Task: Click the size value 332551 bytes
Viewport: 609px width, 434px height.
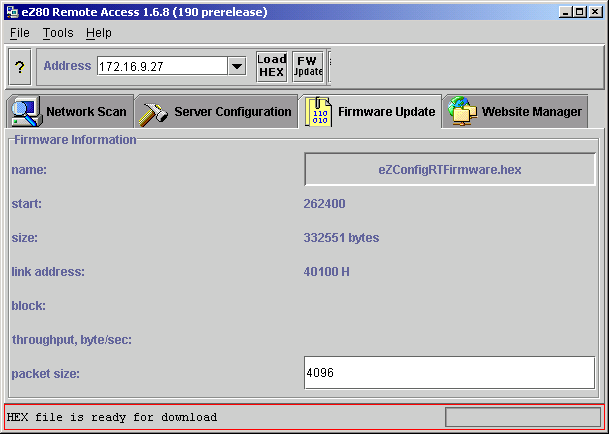Action: tap(341, 237)
